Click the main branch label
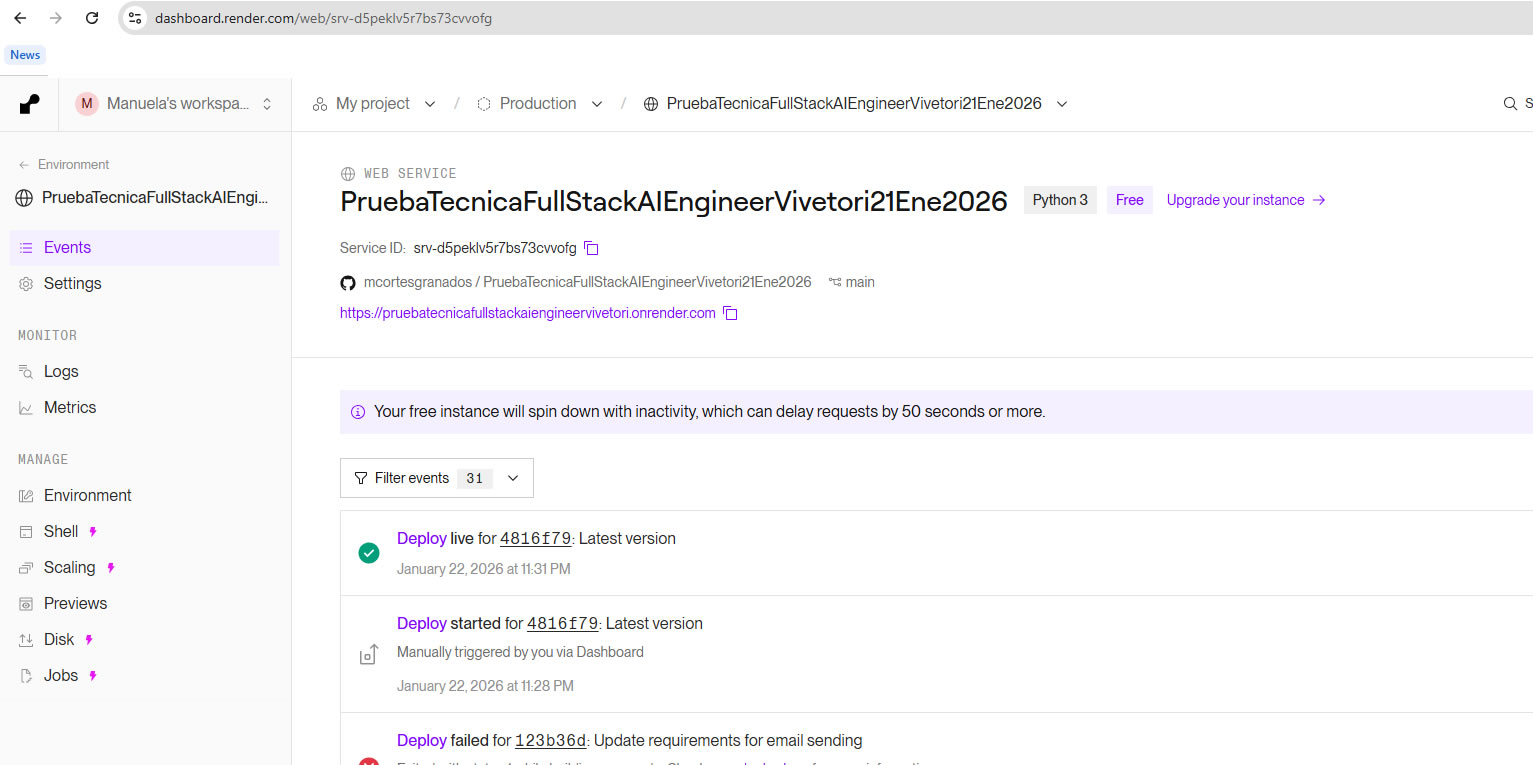Viewport: 1533px width, 765px height. [x=860, y=283]
